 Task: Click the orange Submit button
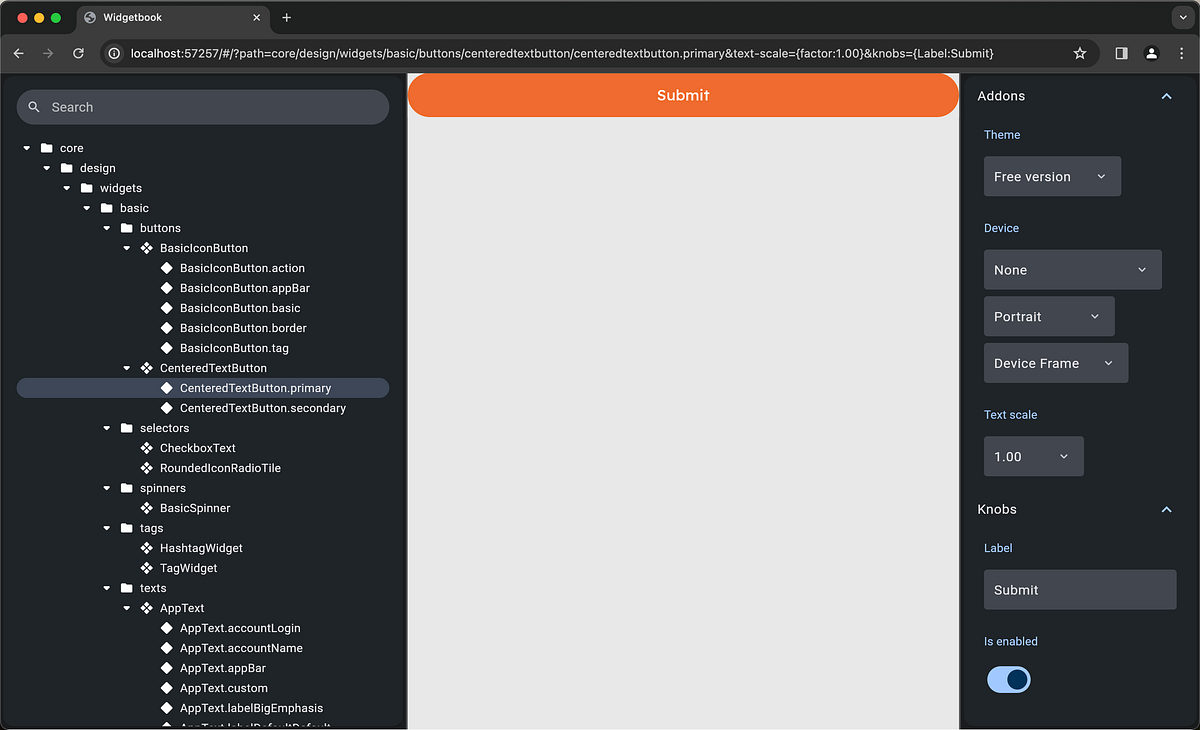pos(683,95)
